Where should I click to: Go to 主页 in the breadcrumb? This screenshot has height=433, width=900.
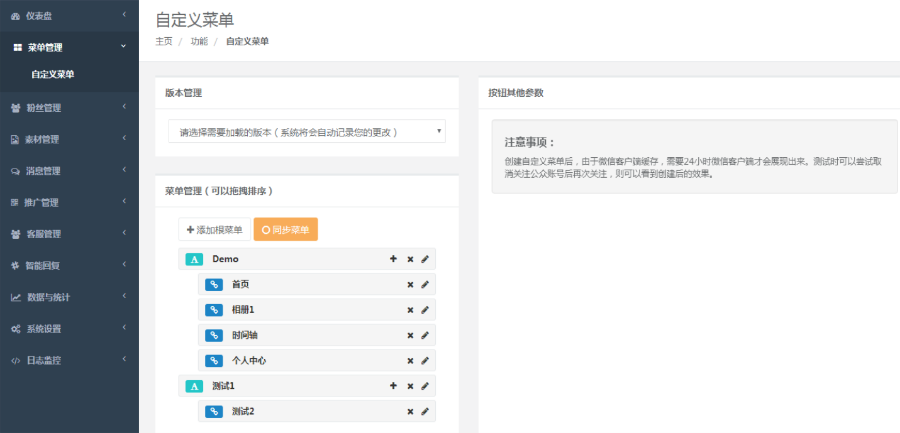[164, 41]
